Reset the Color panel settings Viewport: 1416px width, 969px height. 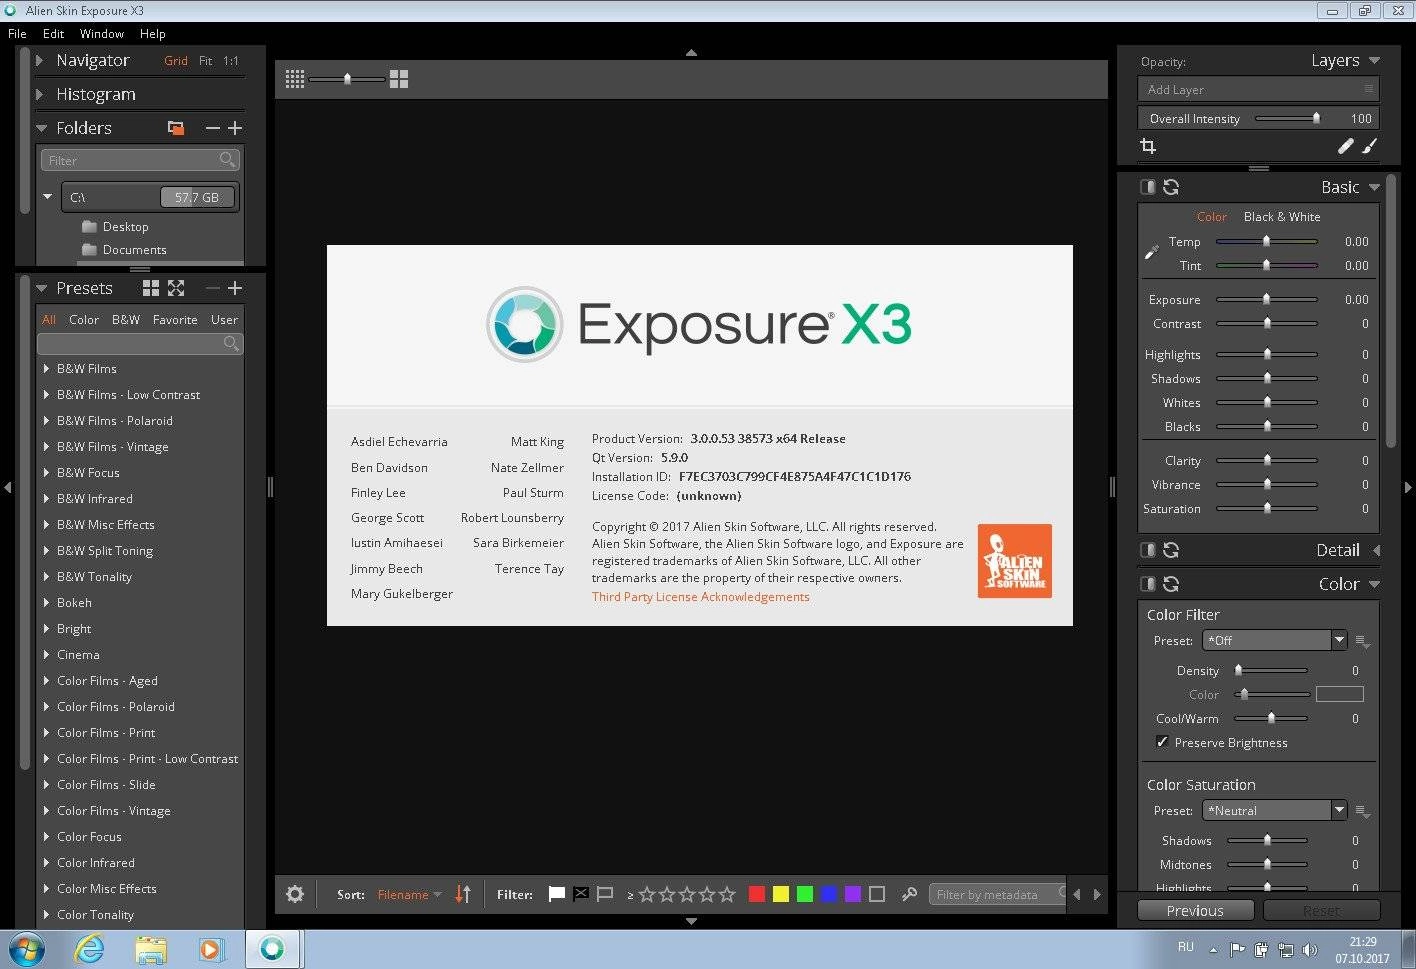click(x=1171, y=584)
